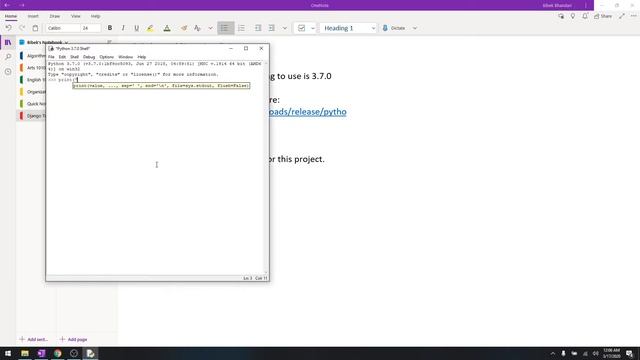Enter full screen mode with arrows icon
The width and height of the screenshot is (640, 360).
tap(622, 16)
